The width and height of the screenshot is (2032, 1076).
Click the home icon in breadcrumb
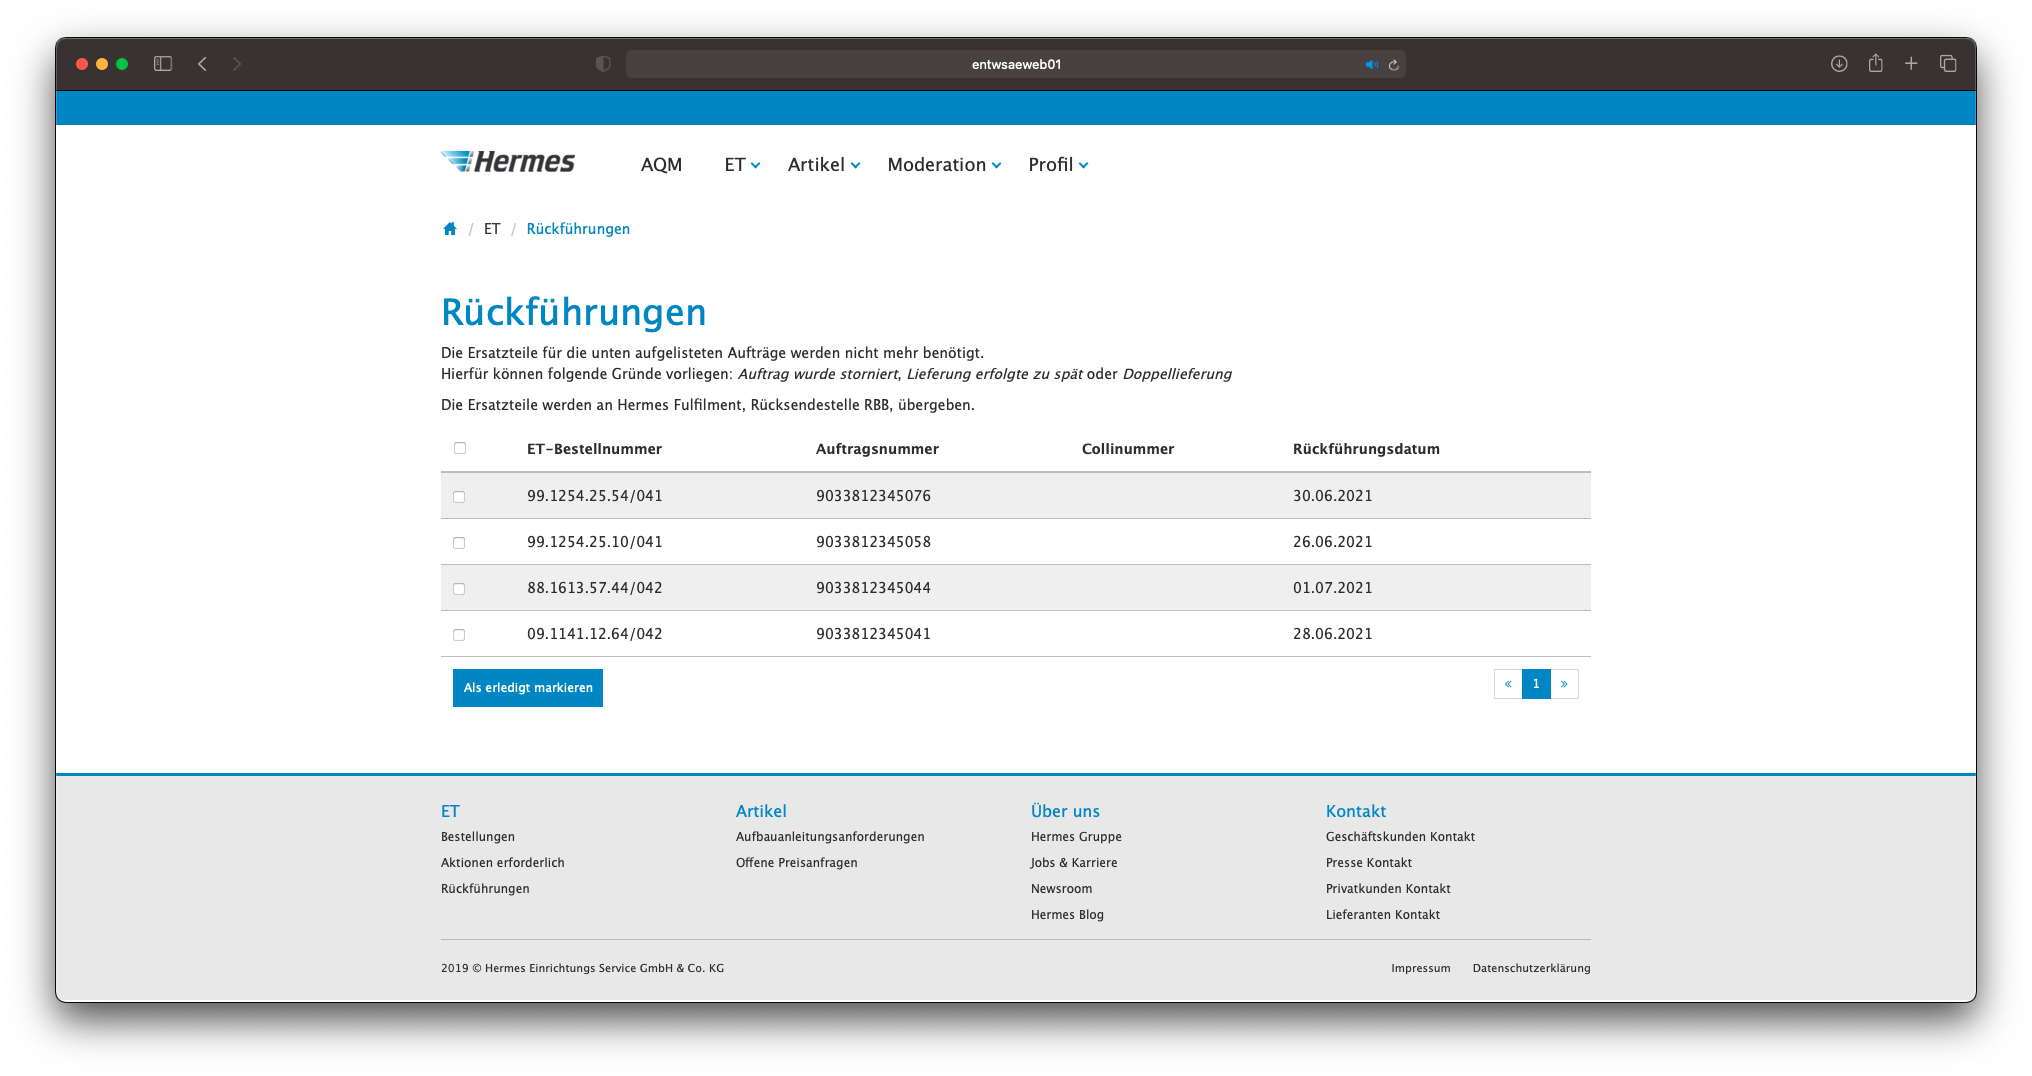(450, 229)
